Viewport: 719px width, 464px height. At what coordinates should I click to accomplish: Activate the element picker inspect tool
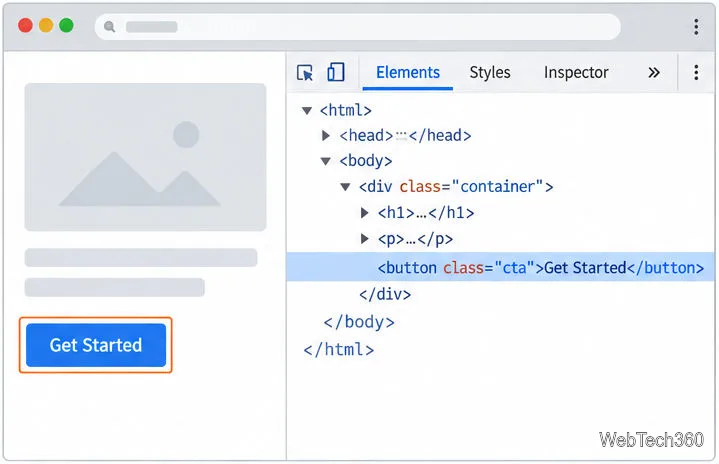pyautogui.click(x=305, y=72)
